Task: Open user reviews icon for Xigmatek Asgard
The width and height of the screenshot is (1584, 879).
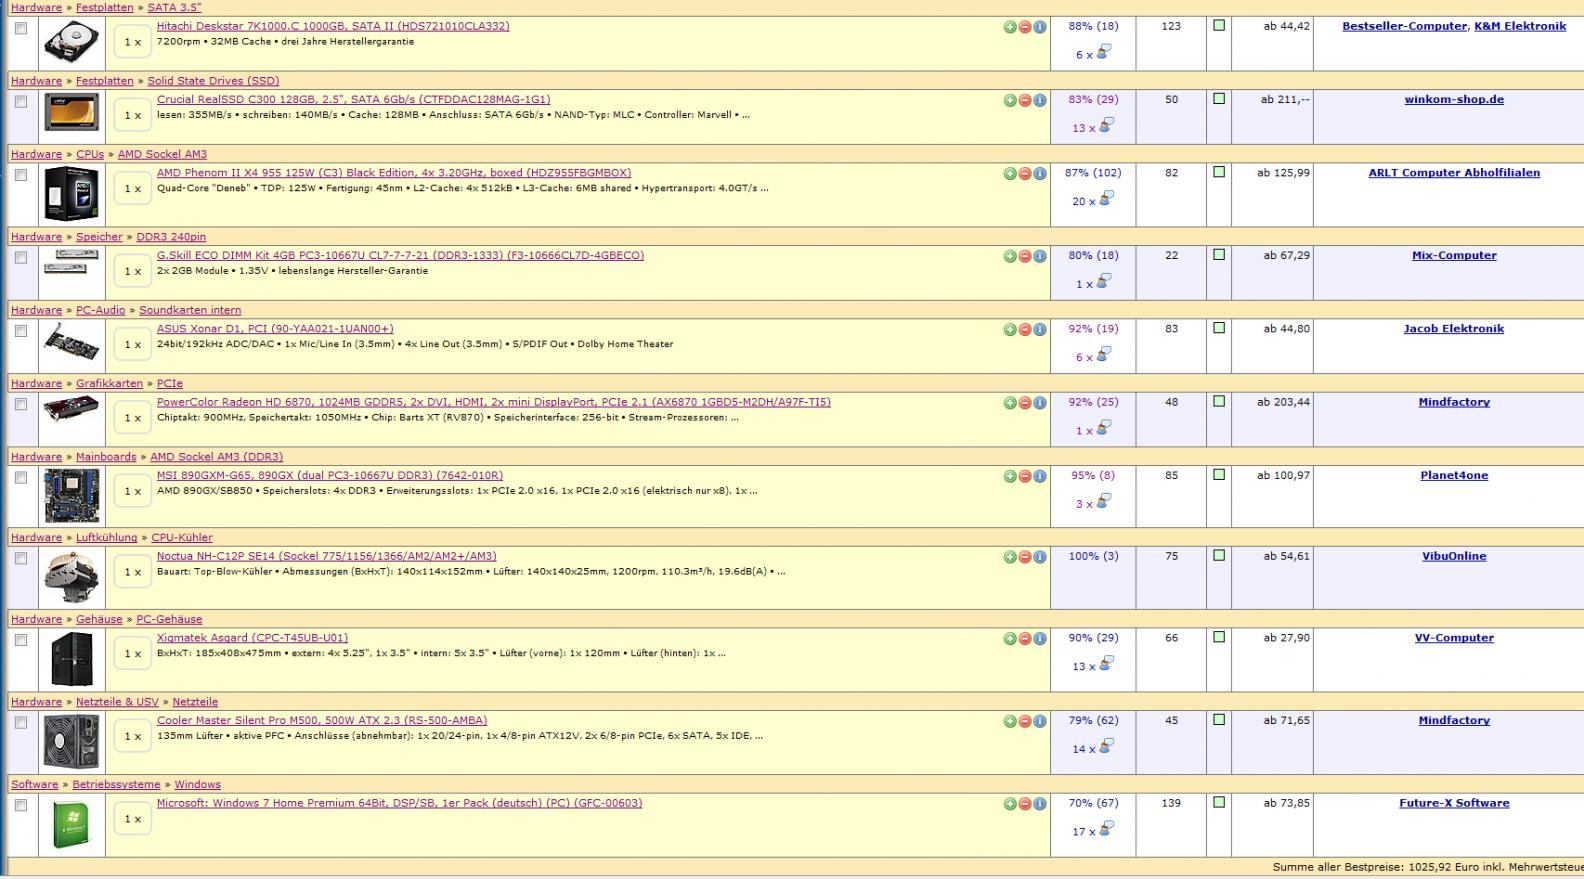Action: 1106,664
